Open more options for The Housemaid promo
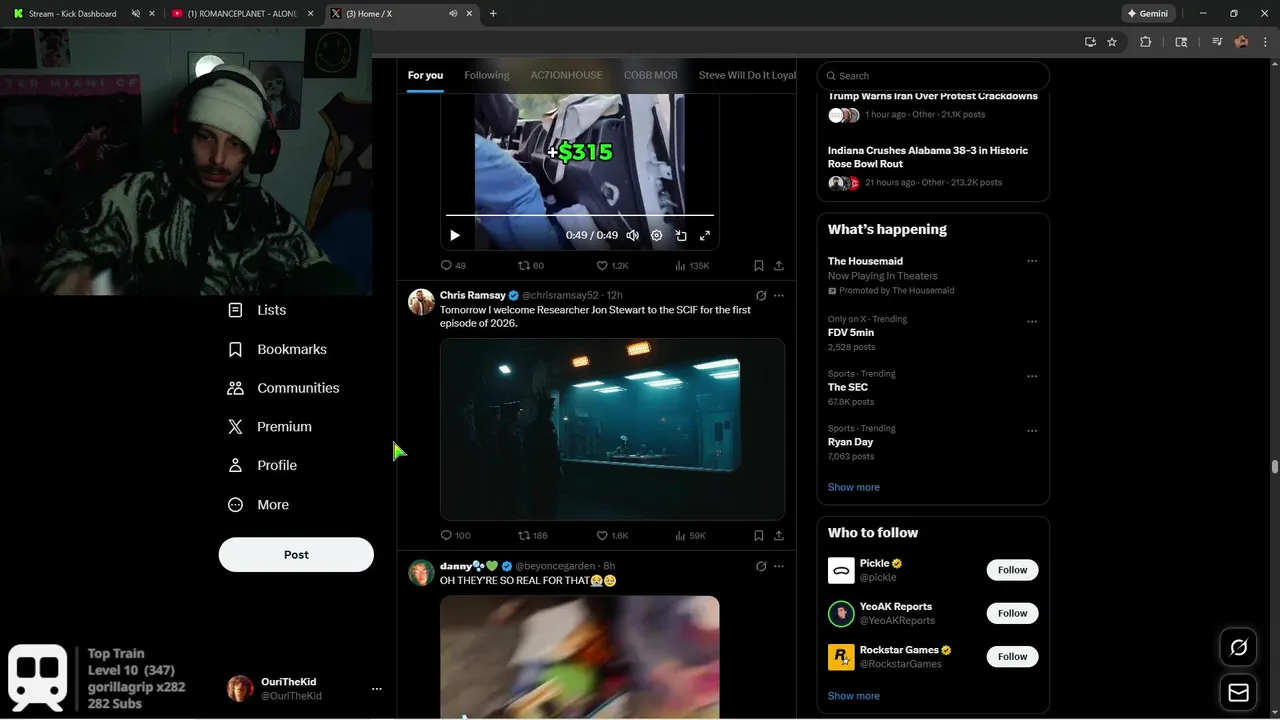The width and height of the screenshot is (1280, 720). point(1032,261)
